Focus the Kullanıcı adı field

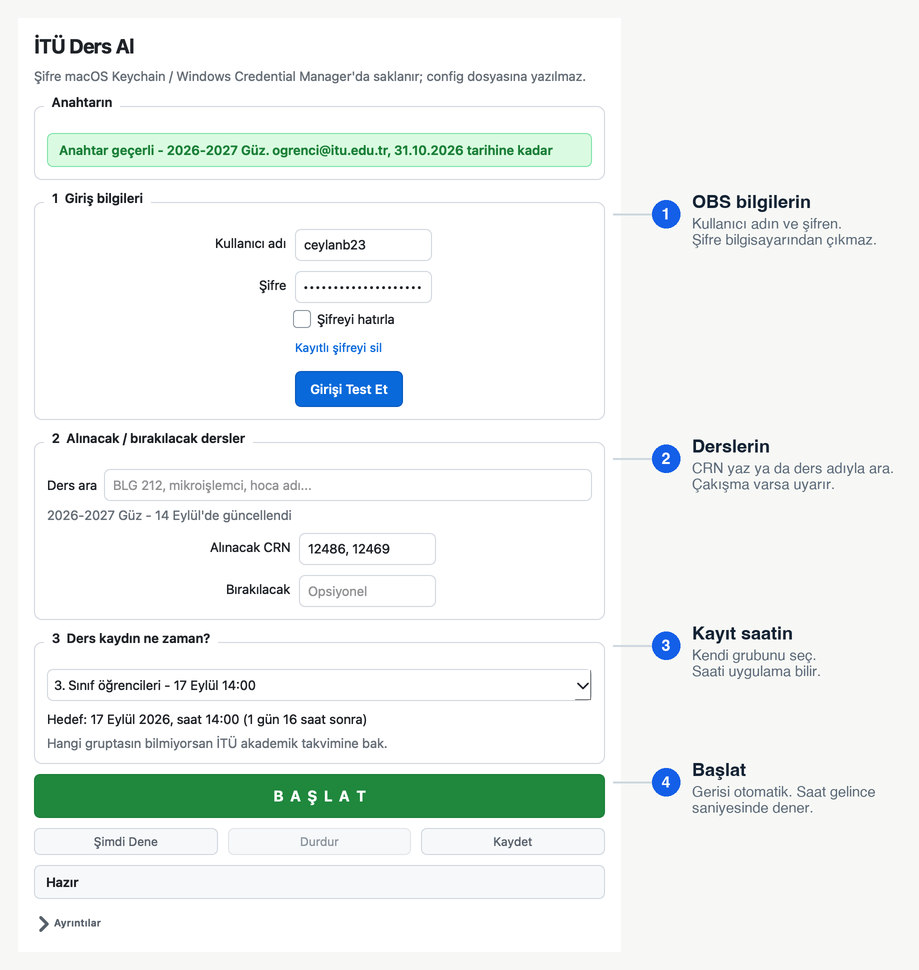tap(363, 245)
